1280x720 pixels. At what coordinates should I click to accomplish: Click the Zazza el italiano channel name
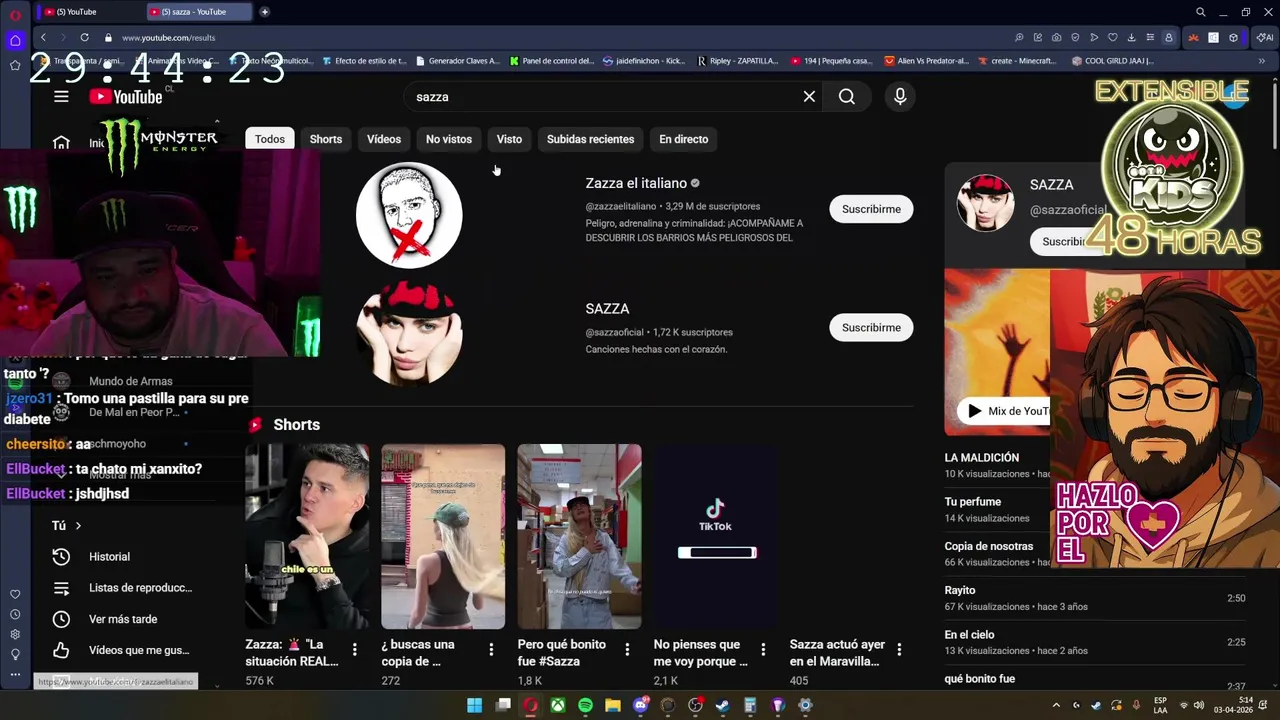point(636,183)
